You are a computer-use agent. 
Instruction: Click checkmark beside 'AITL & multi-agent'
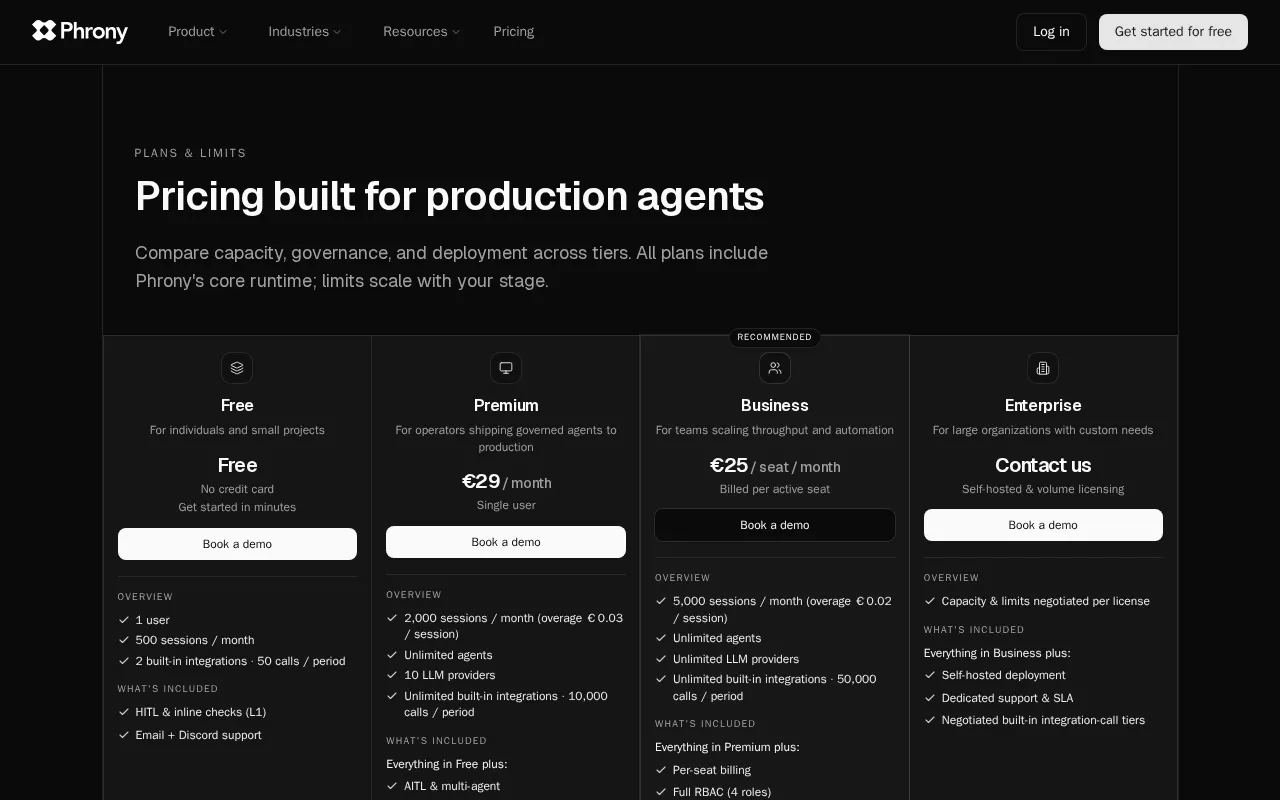coord(392,786)
